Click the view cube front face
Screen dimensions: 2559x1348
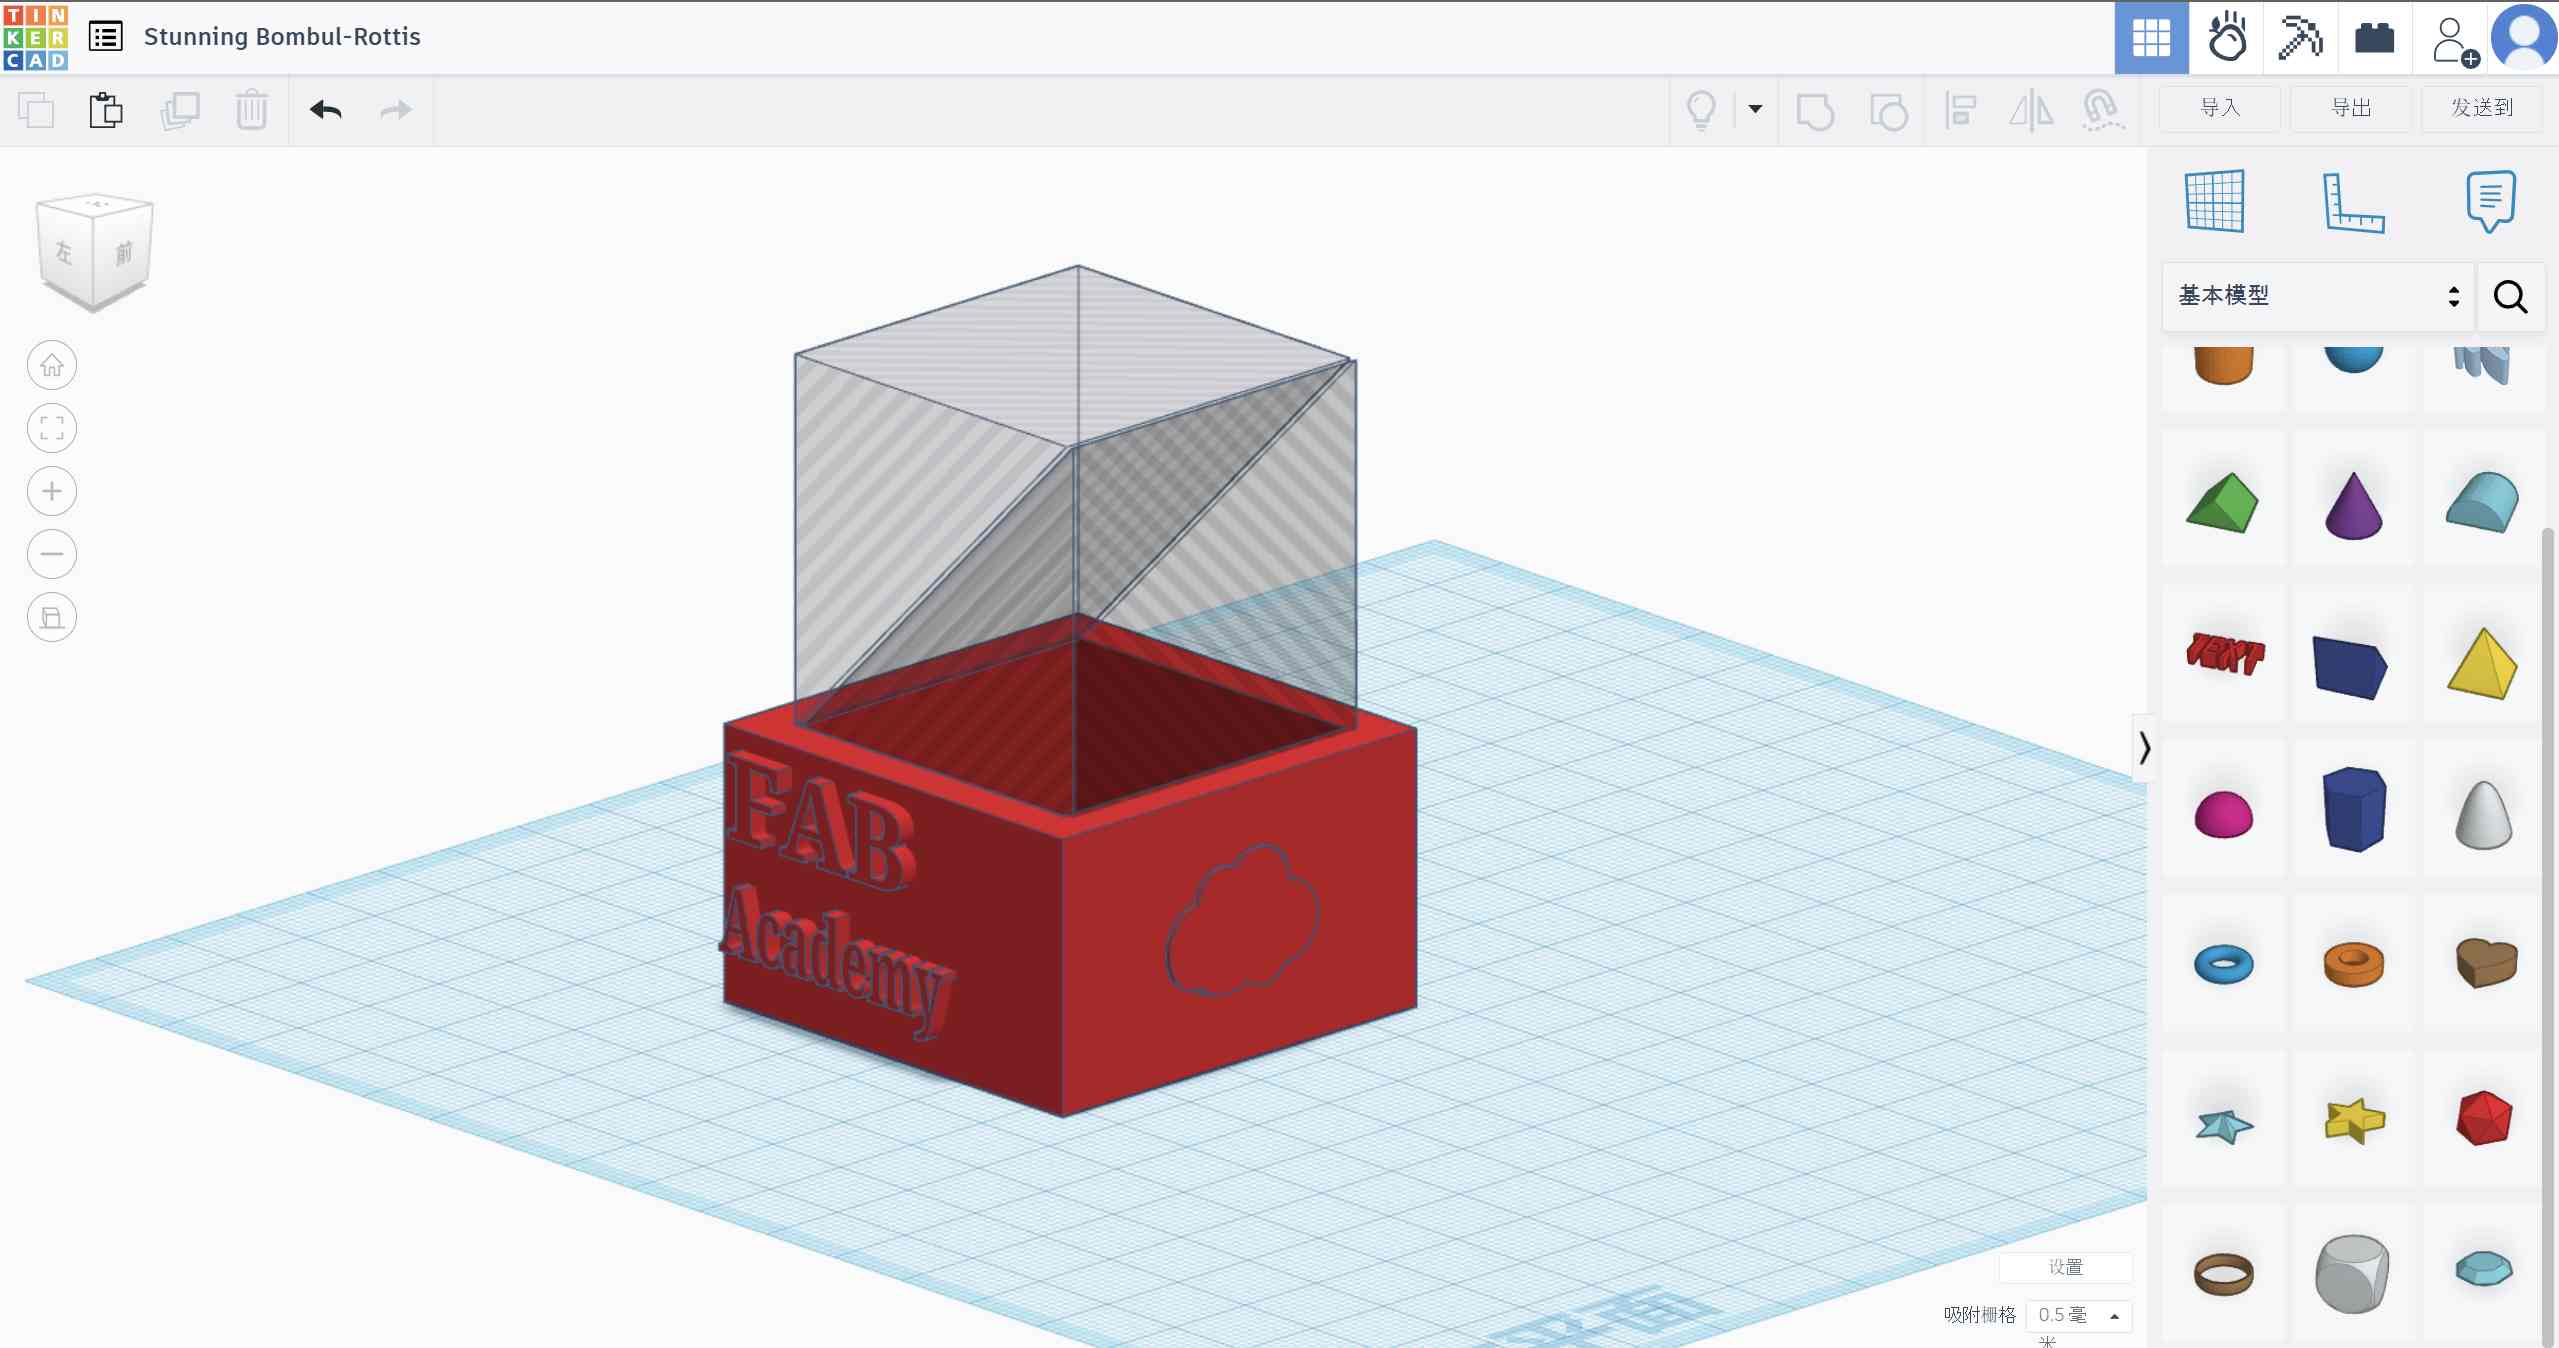[x=123, y=253]
